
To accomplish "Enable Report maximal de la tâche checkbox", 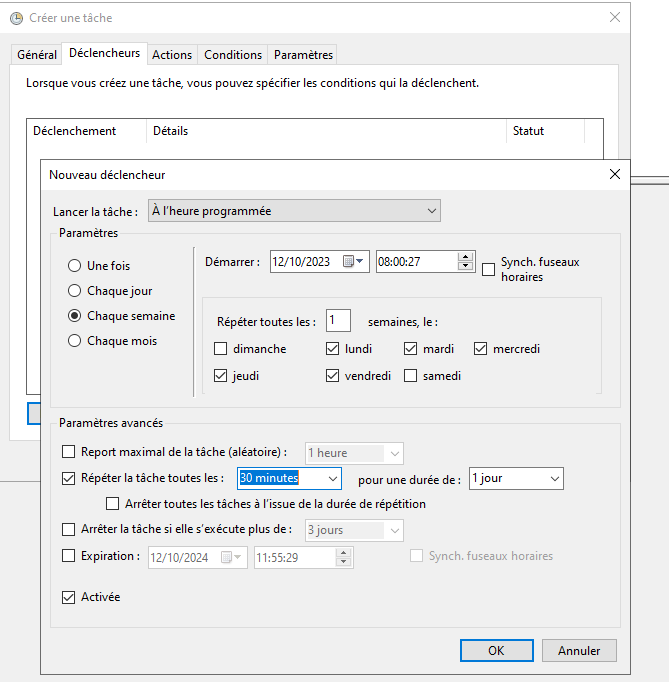I will pyautogui.click(x=68, y=452).
